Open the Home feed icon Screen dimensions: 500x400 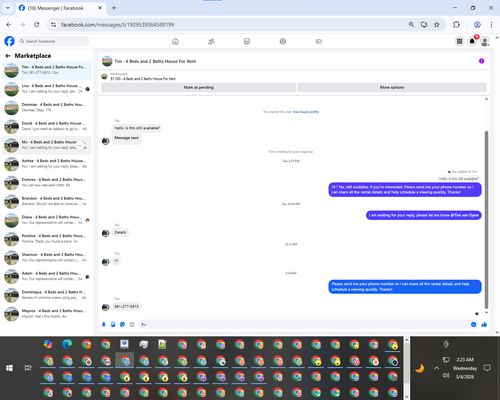tap(175, 41)
